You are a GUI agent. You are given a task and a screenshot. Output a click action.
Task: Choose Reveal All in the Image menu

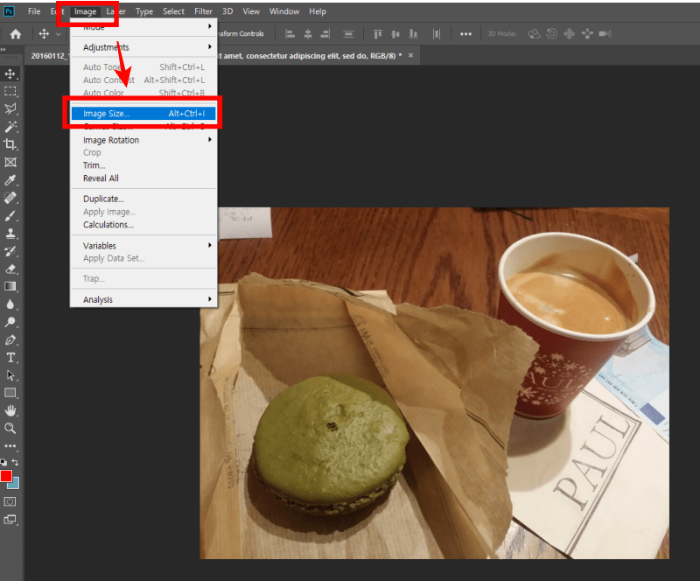[x=143, y=178]
